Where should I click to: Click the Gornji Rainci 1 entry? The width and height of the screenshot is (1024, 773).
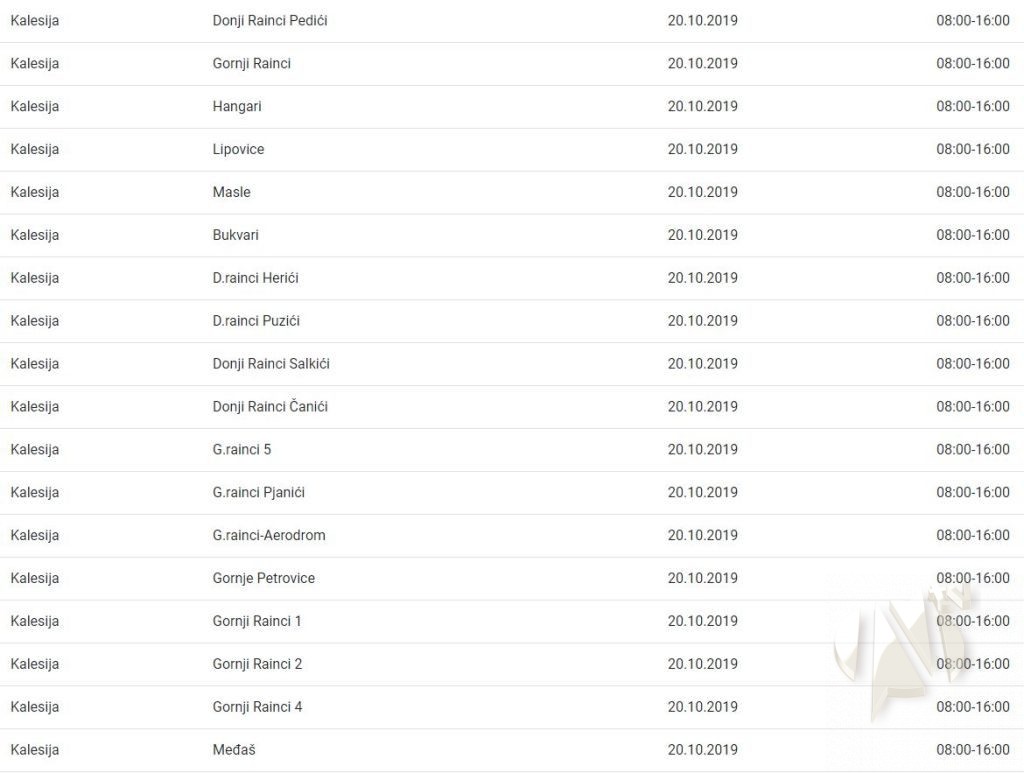point(257,622)
